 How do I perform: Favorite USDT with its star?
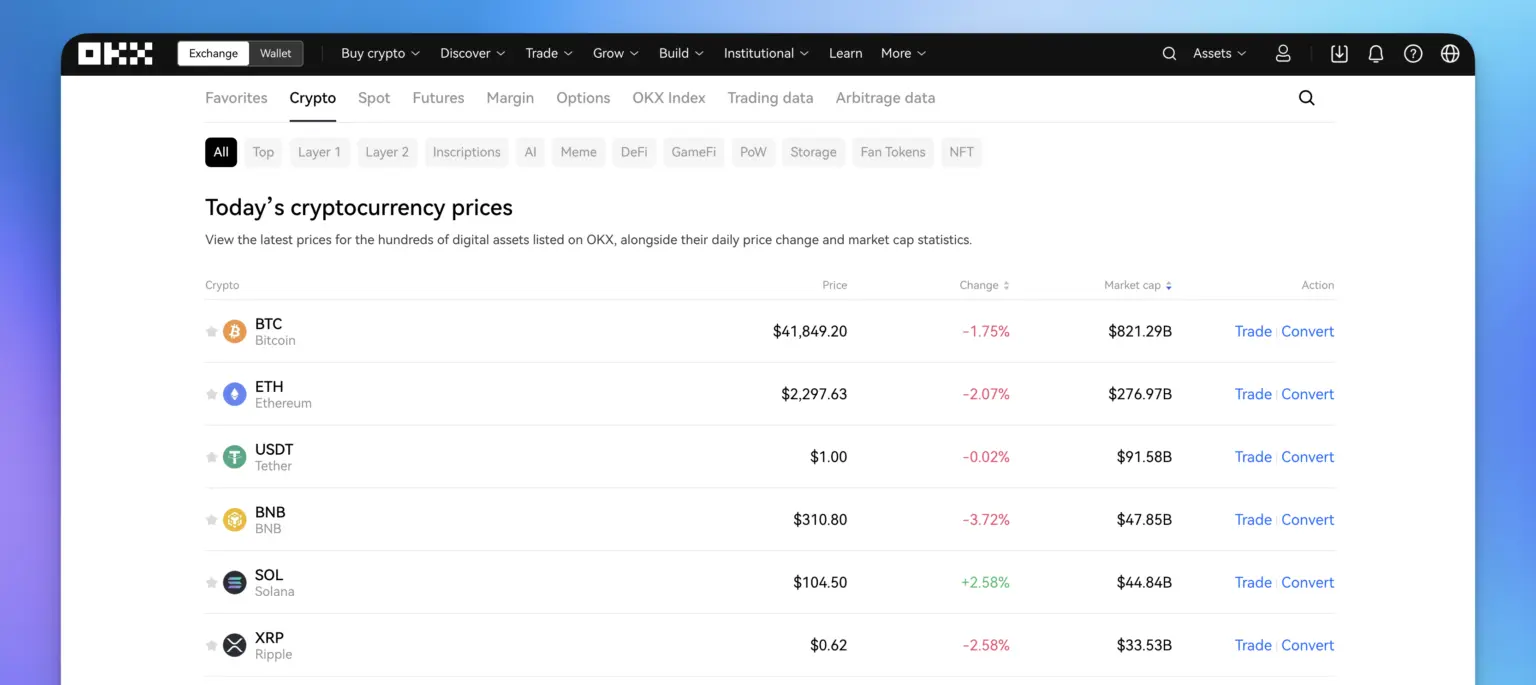pos(211,457)
